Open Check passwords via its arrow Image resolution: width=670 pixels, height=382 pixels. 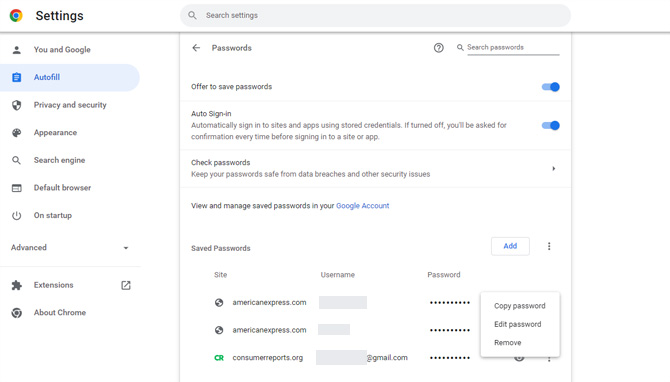tap(553, 168)
